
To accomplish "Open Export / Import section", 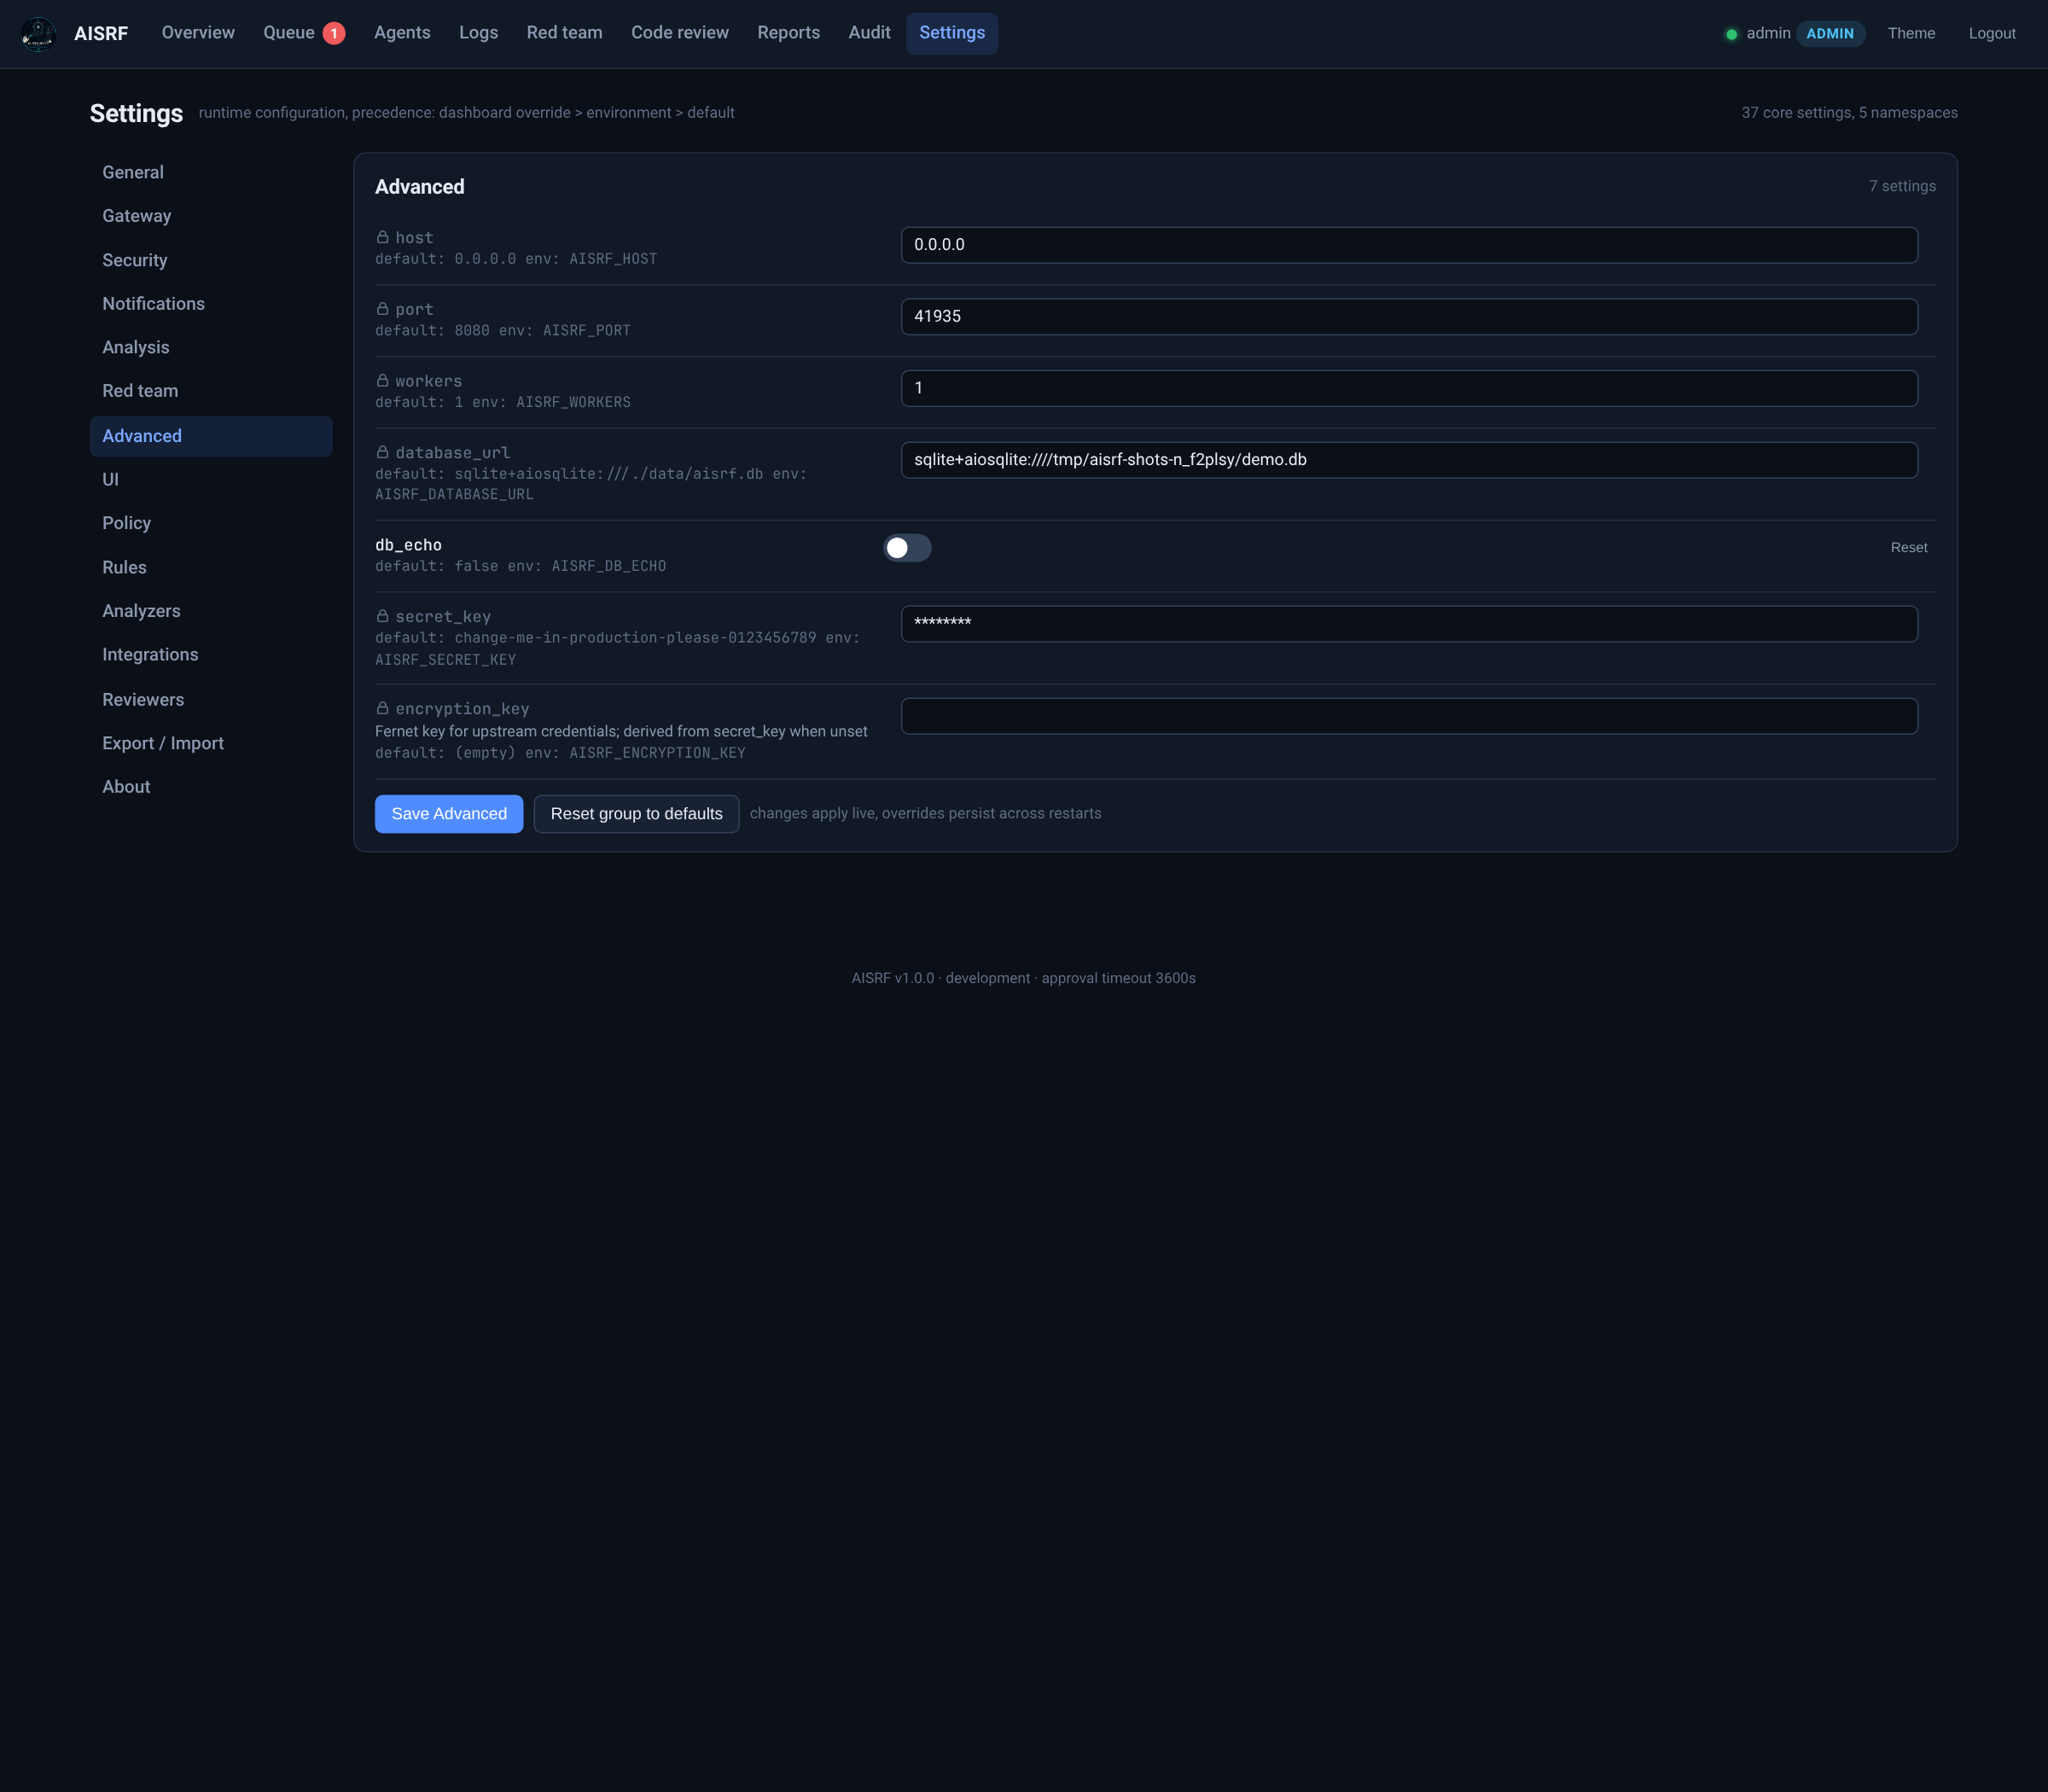I will click(211, 743).
